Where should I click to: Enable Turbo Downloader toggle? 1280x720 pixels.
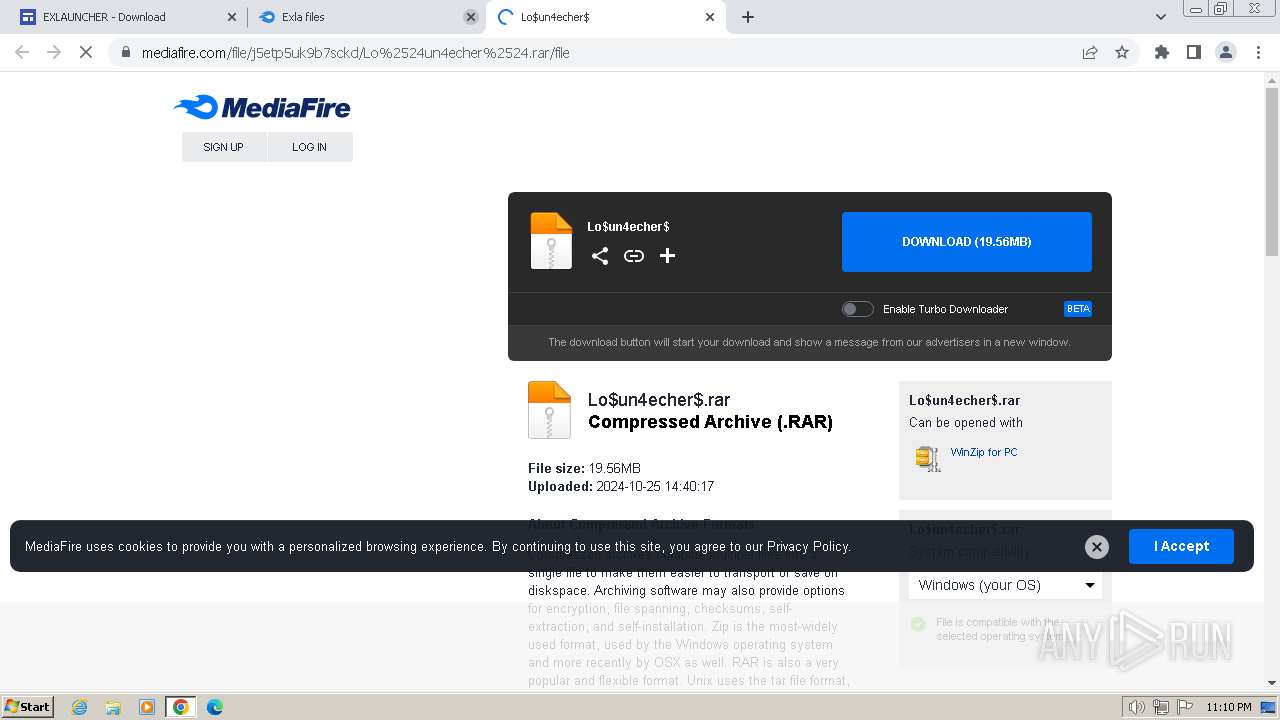click(x=857, y=309)
